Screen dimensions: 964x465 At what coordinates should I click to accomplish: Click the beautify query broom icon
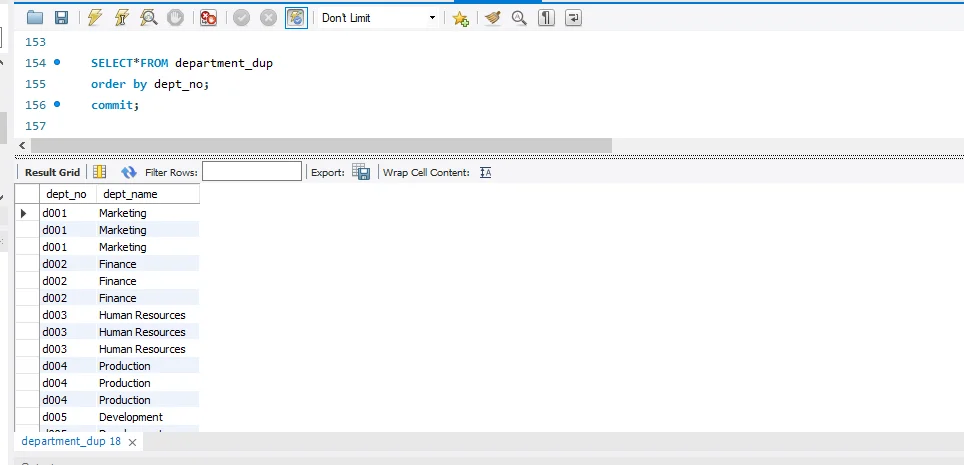(x=492, y=18)
